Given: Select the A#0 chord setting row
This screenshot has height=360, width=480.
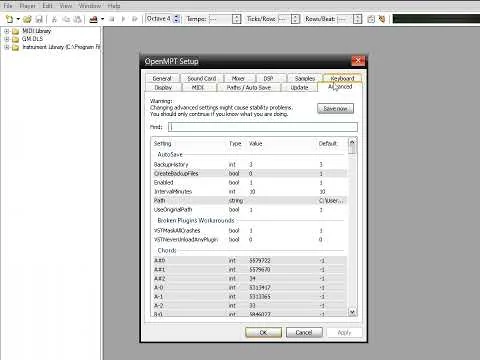Looking at the screenshot, I should coord(249,260).
